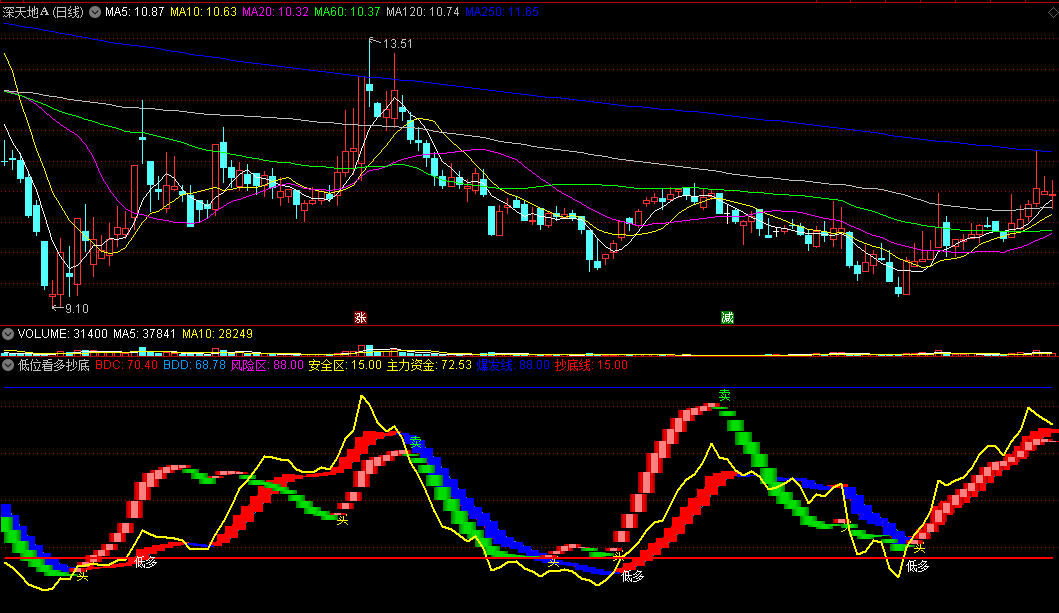Viewport: 1059px width, 613px height.
Task: Click the blue BDD: 68.78 value
Action: [x=195, y=365]
